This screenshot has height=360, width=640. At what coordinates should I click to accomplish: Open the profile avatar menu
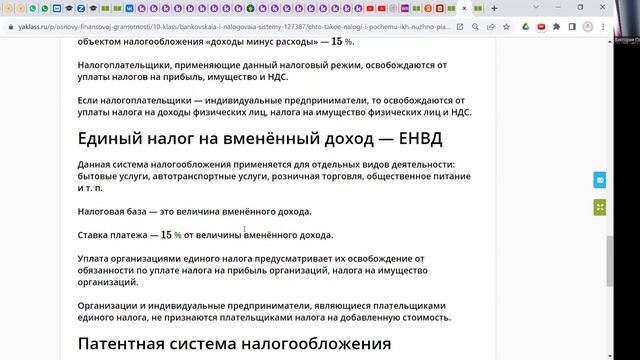(x=588, y=27)
